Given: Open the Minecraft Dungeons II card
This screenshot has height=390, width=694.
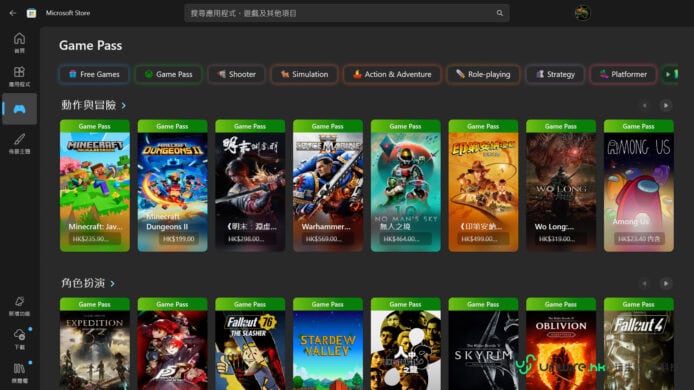Looking at the screenshot, I should tap(173, 185).
